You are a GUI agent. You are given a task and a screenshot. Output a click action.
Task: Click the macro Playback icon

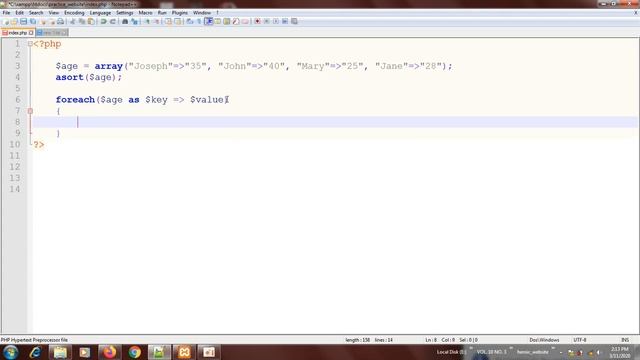(x=276, y=21)
